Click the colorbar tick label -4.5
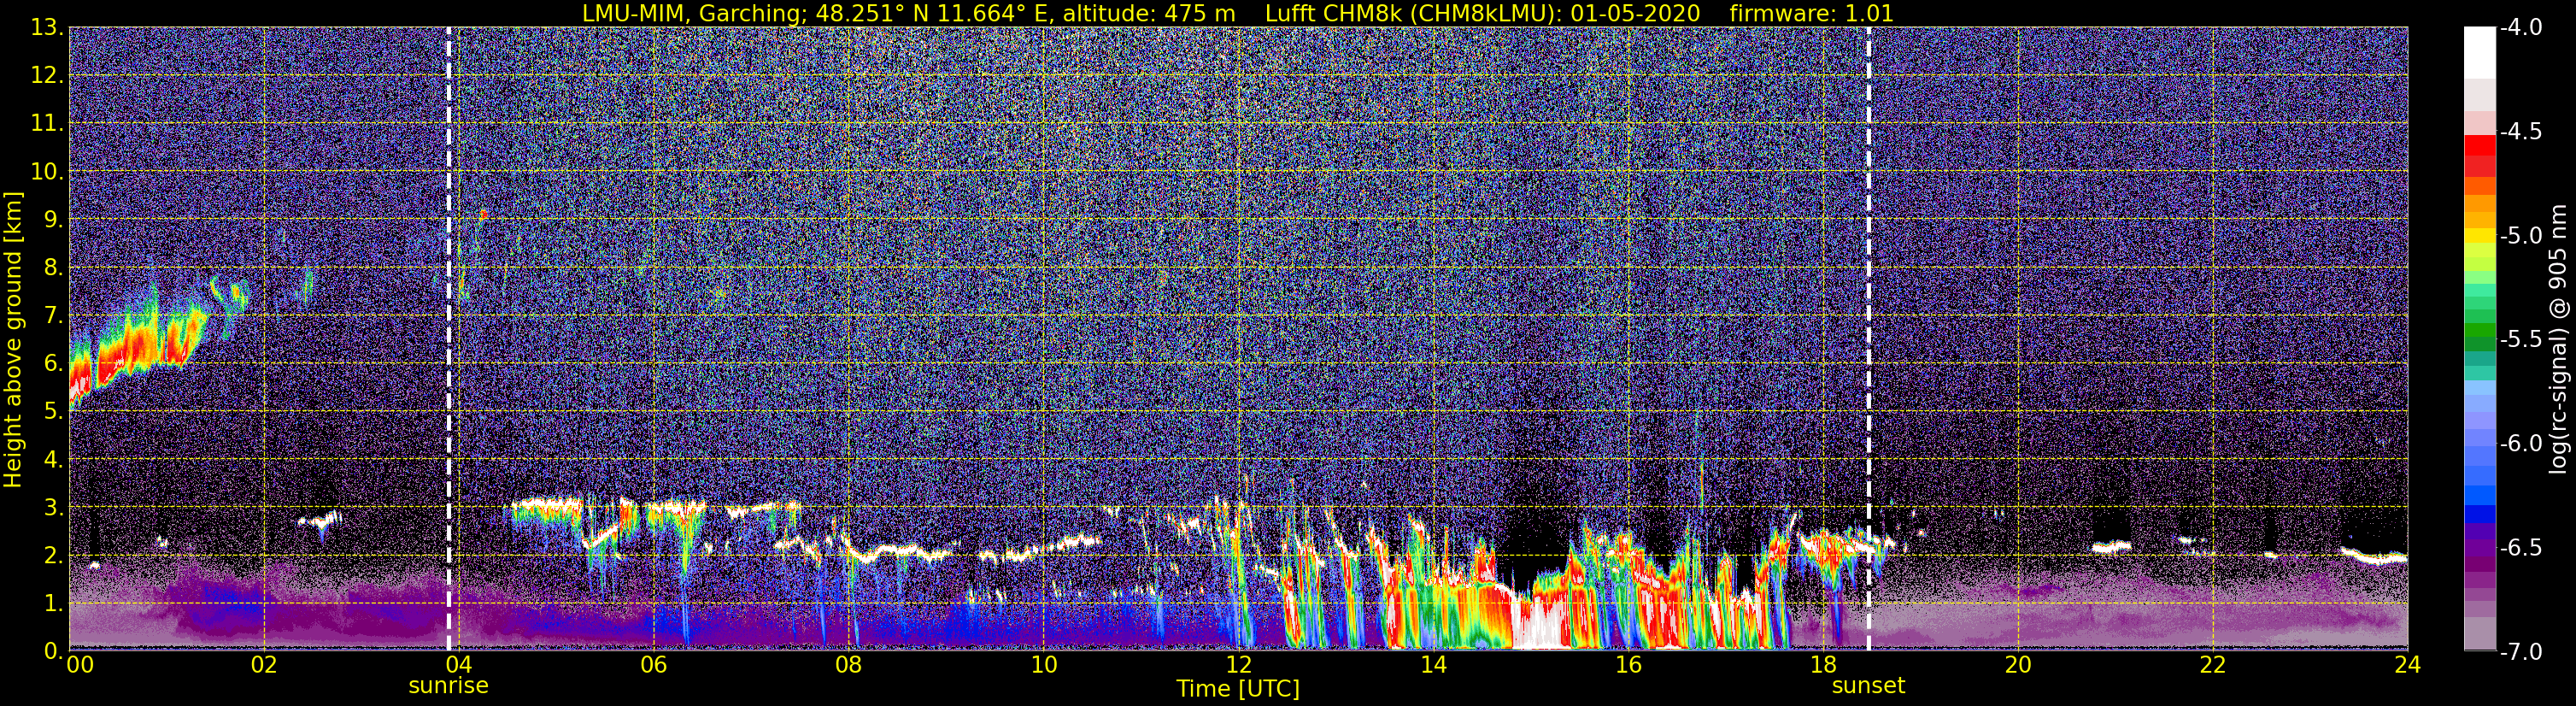Screen dimensions: 2576x706 [2521, 131]
